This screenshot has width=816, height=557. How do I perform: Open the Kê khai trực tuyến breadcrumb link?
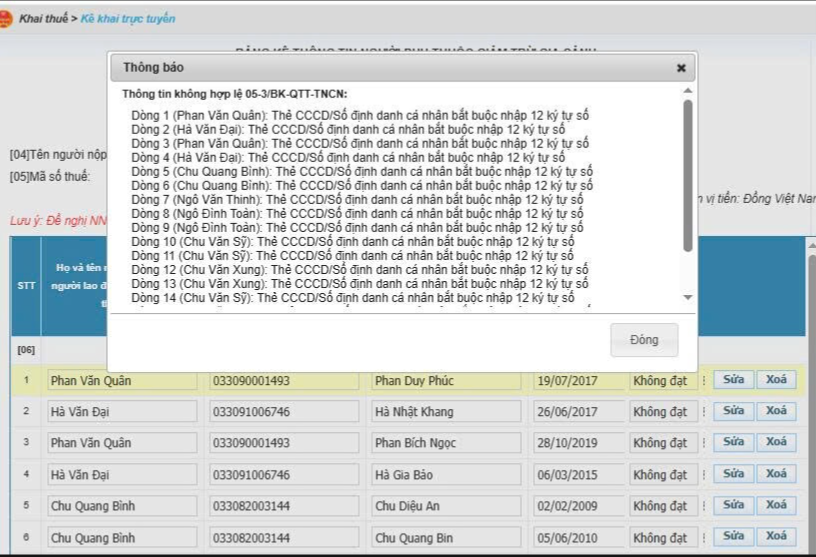pyautogui.click(x=128, y=19)
